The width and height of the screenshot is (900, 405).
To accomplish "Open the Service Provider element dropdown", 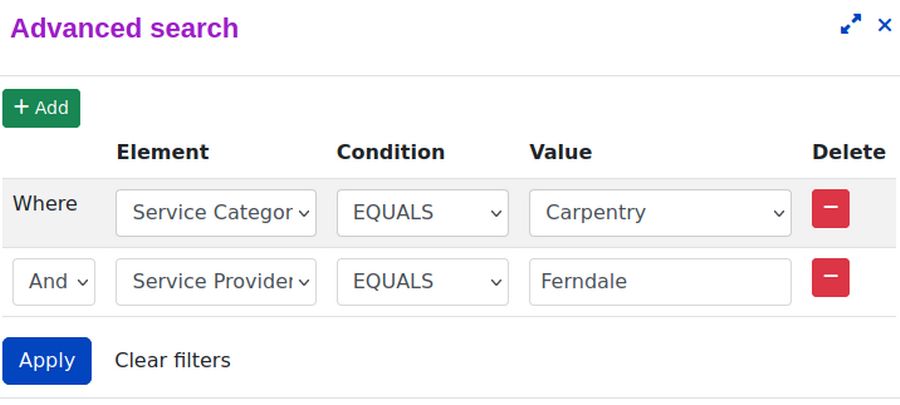I will [216, 282].
